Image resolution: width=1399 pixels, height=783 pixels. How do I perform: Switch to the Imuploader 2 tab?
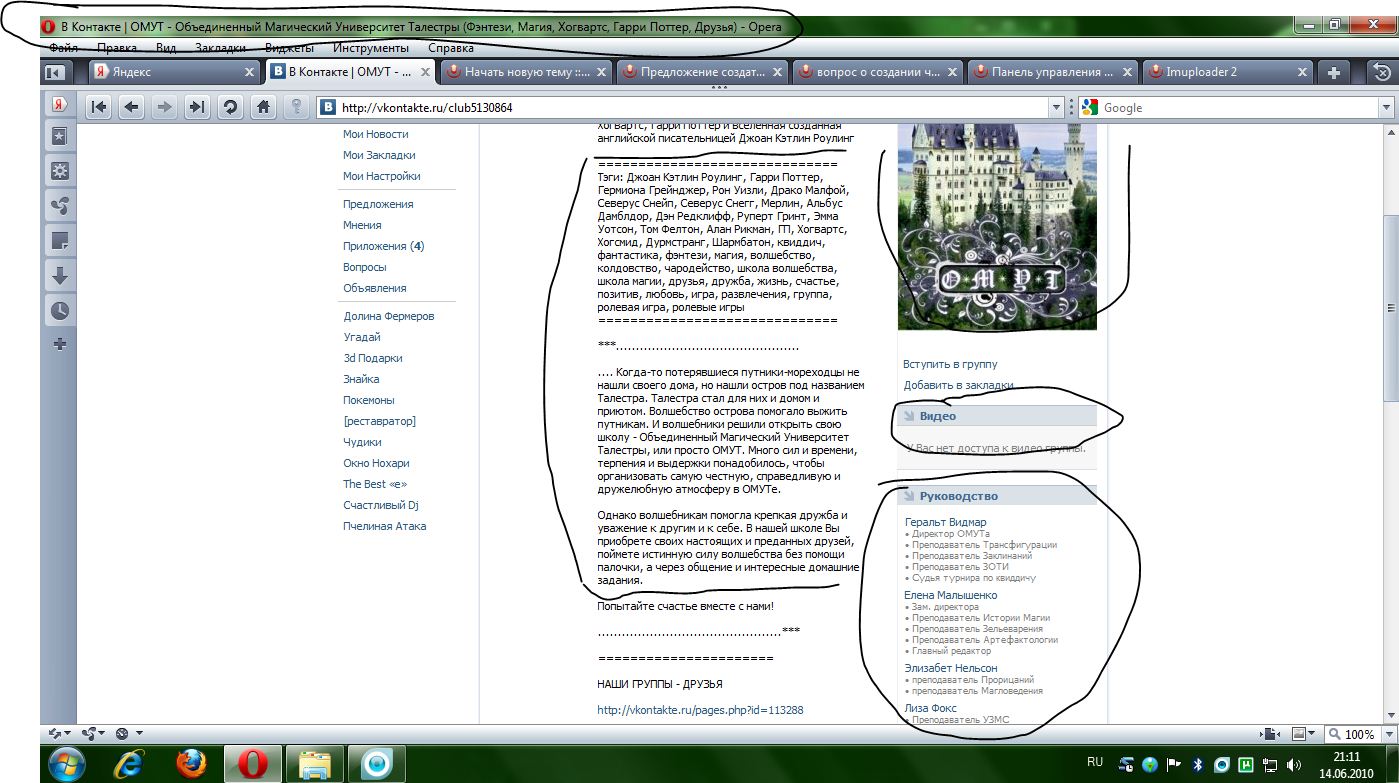[x=1227, y=72]
